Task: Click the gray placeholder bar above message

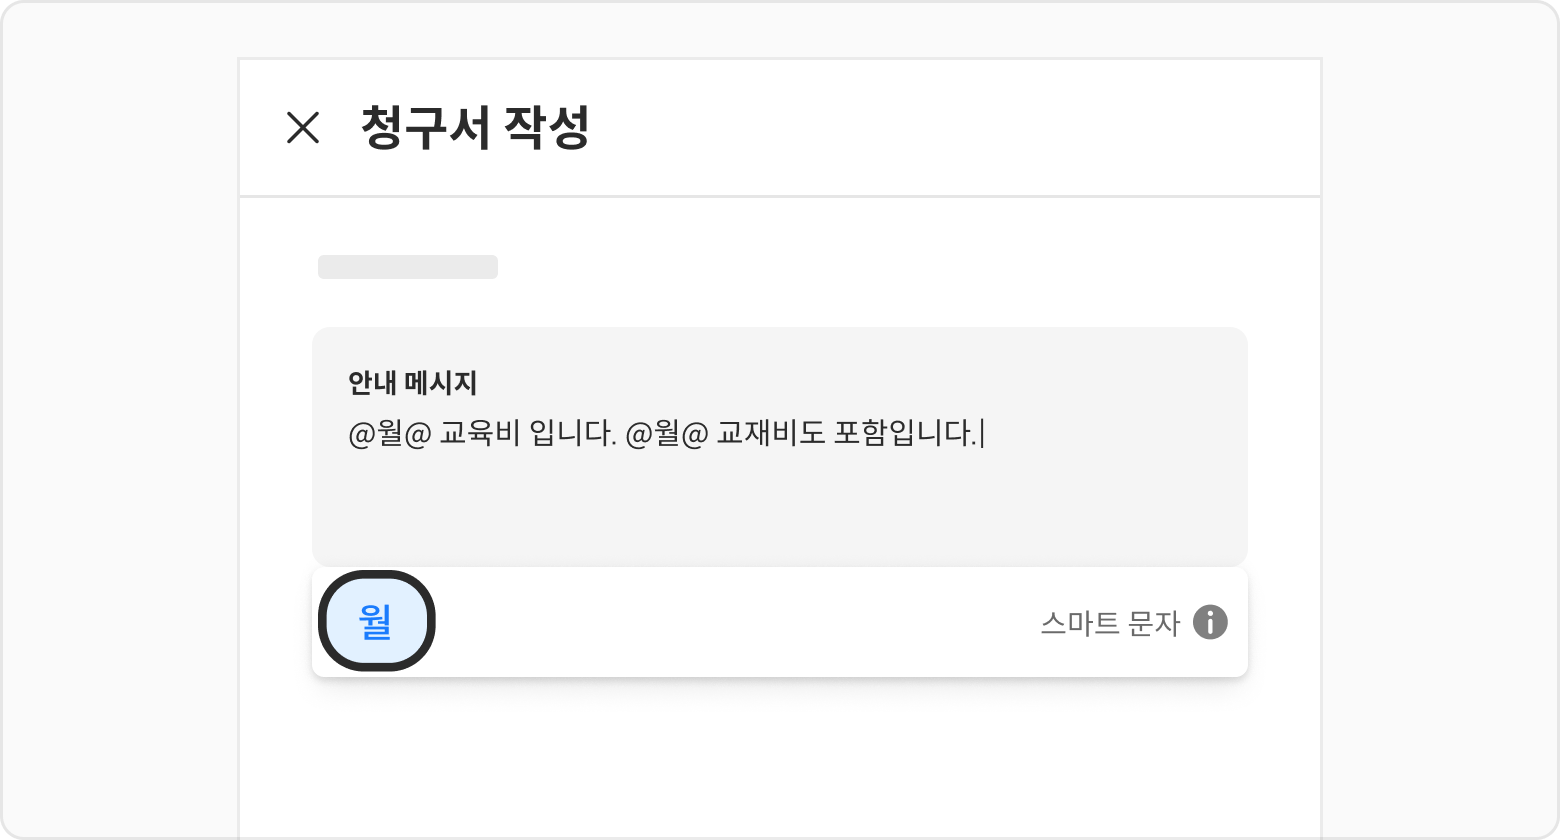Action: coord(407,267)
